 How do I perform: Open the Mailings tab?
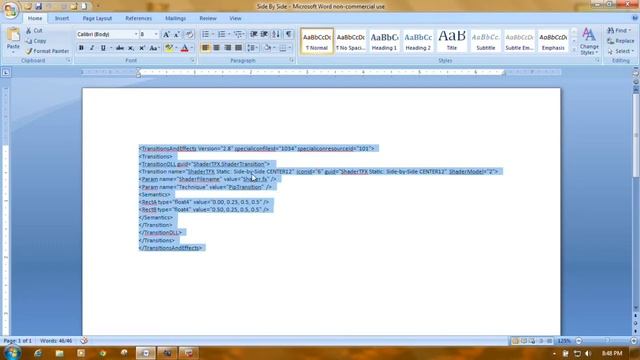coord(176,18)
